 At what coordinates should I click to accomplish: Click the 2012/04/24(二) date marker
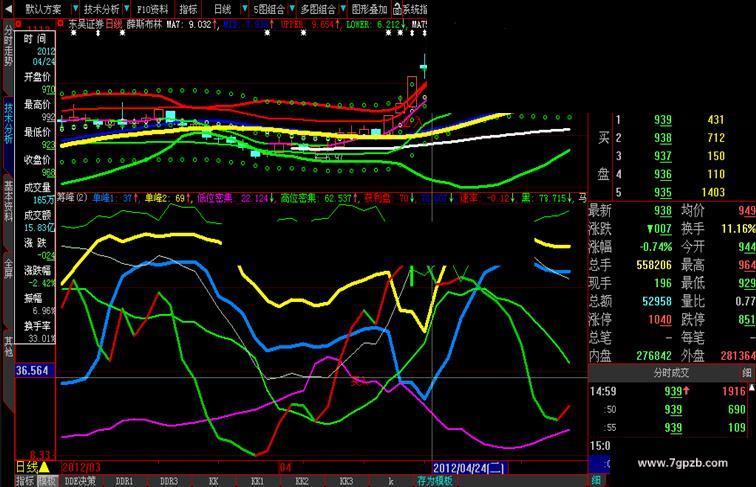pyautogui.click(x=469, y=468)
